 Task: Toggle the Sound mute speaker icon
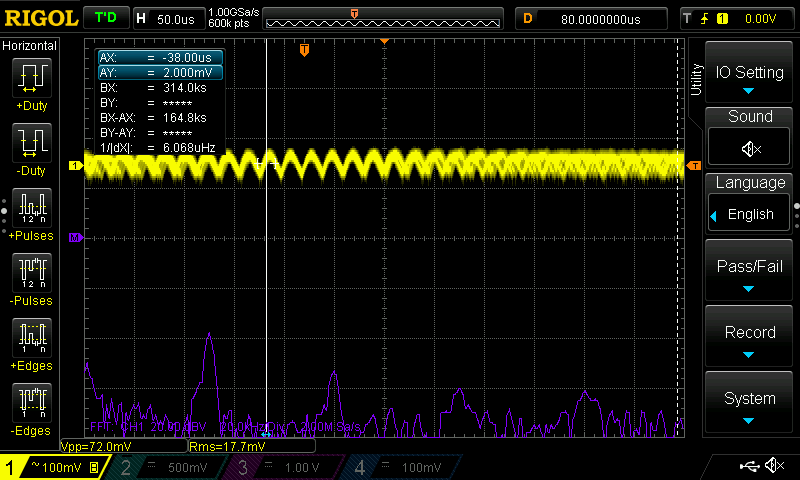tap(750, 148)
